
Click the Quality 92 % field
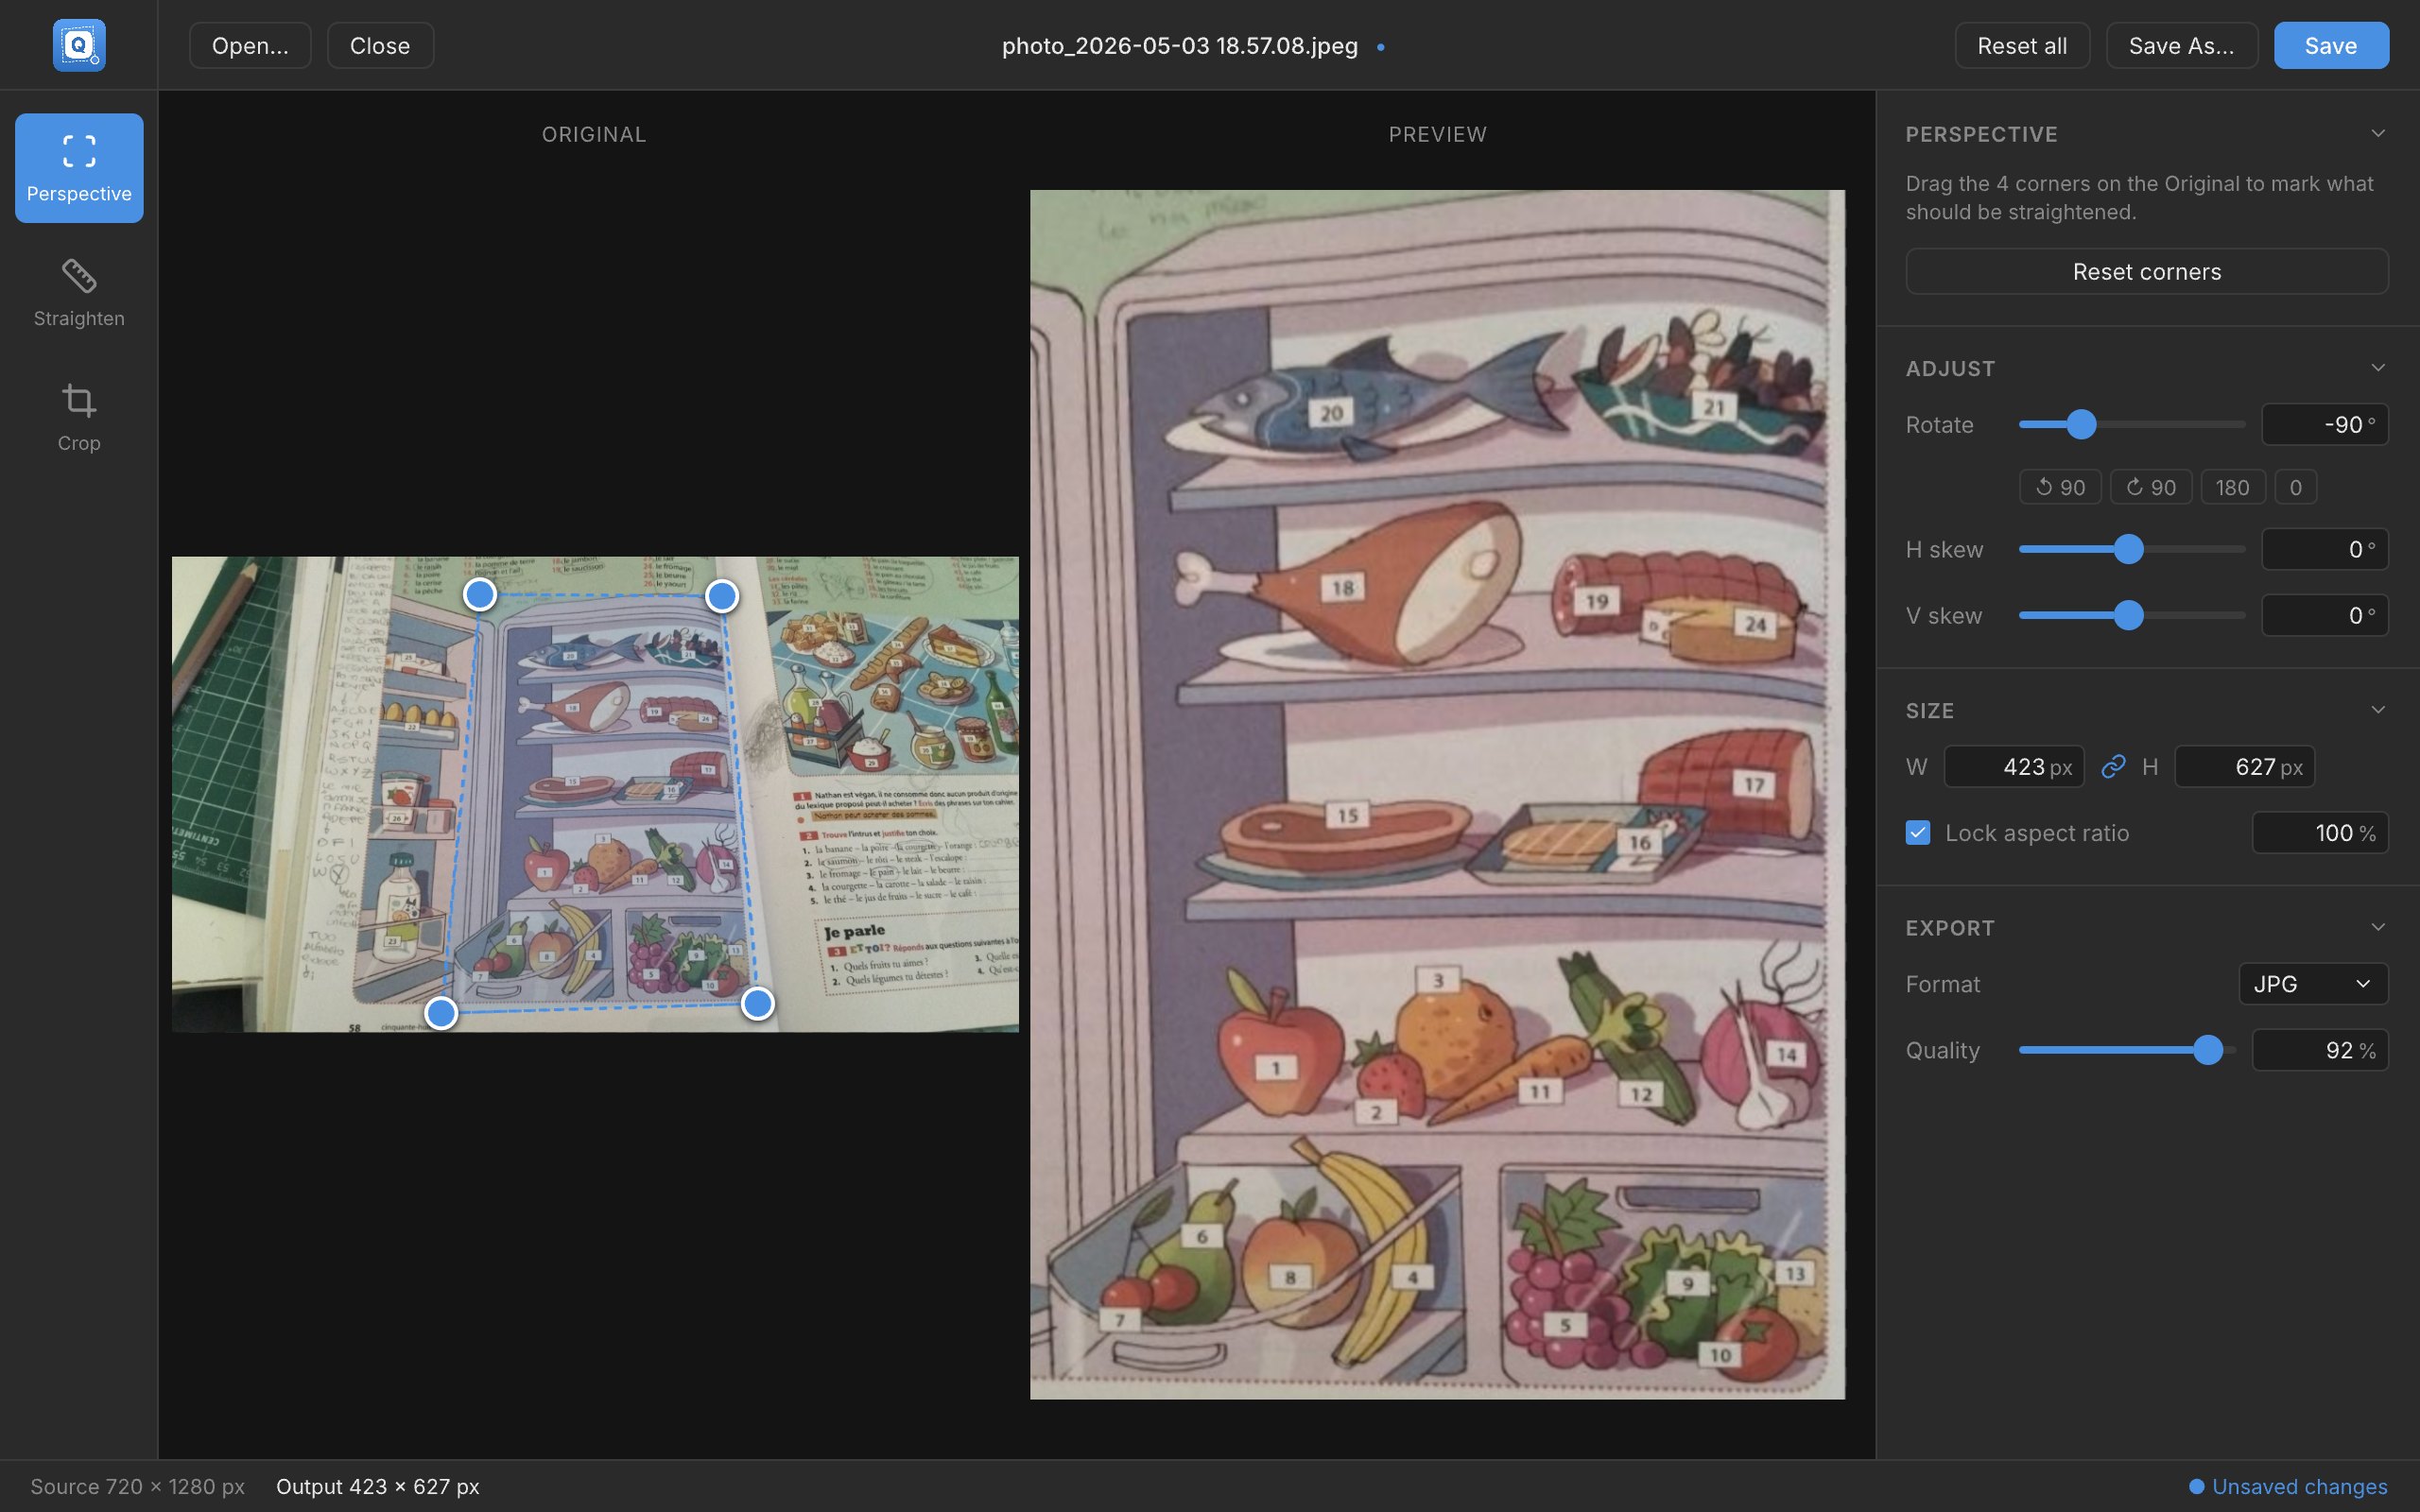tap(2320, 1050)
